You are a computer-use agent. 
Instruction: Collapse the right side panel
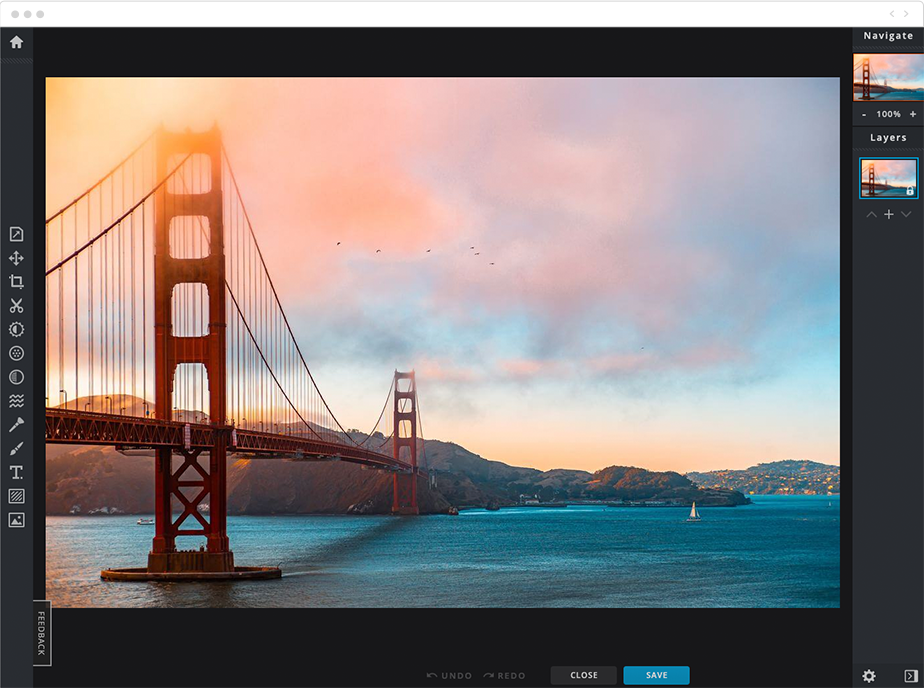[x=910, y=676]
